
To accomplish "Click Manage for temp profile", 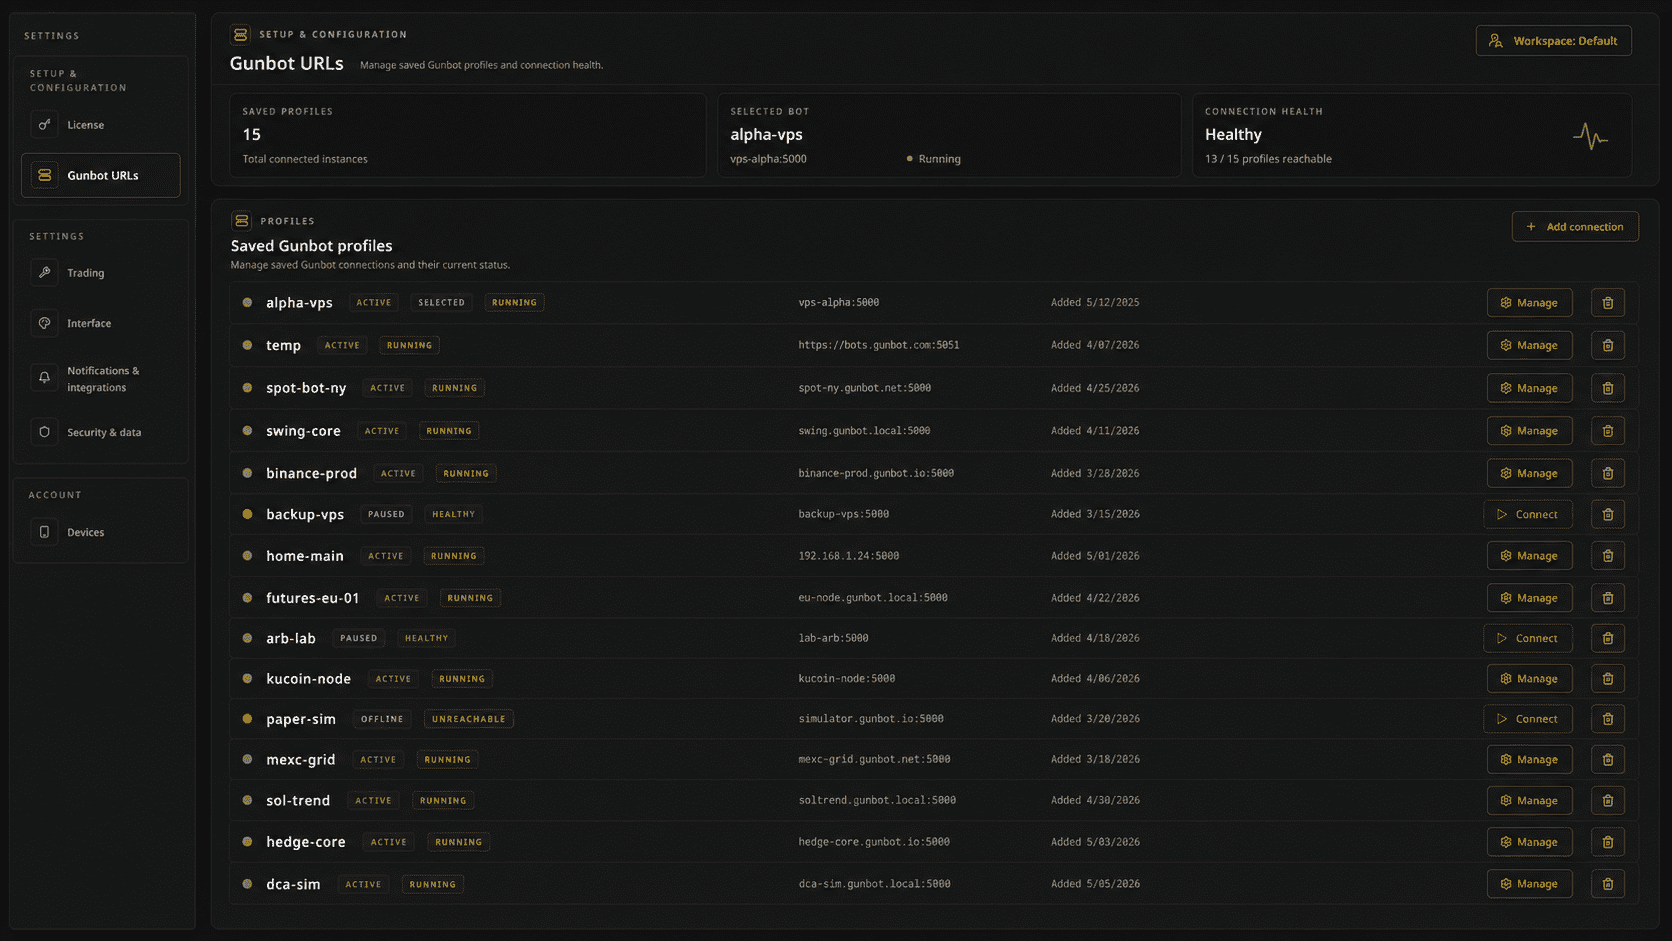I will click(x=1529, y=345).
